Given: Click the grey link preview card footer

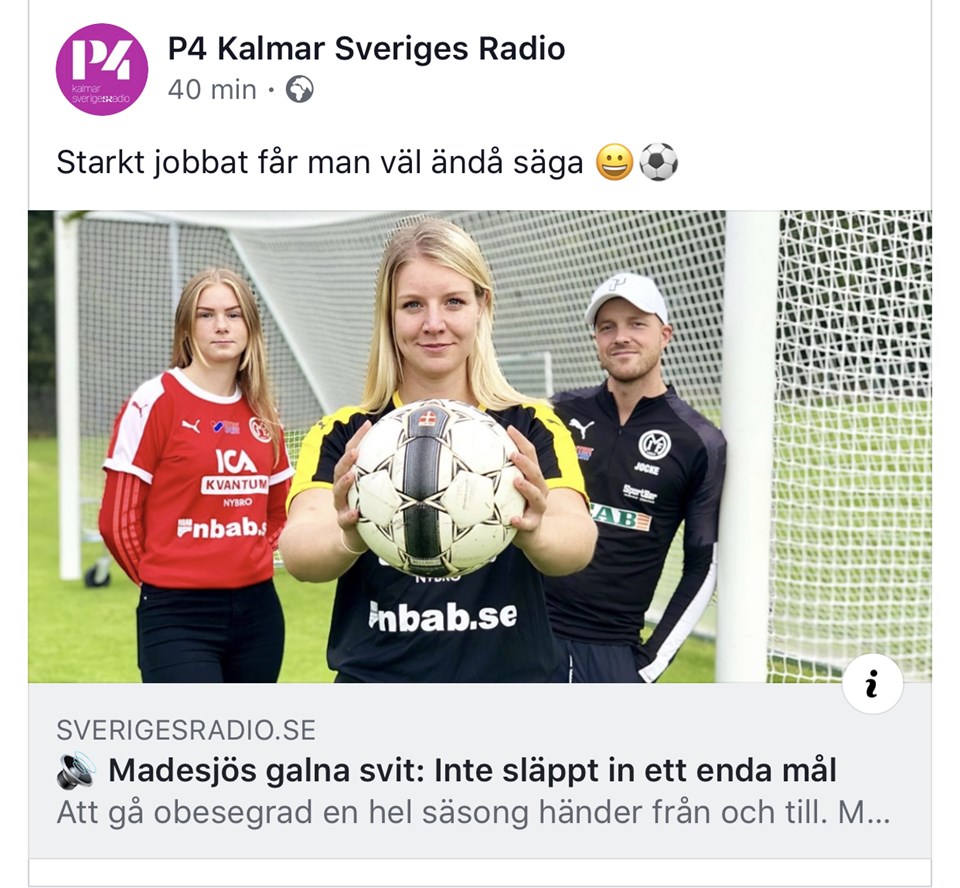Looking at the screenshot, I should point(480,771).
